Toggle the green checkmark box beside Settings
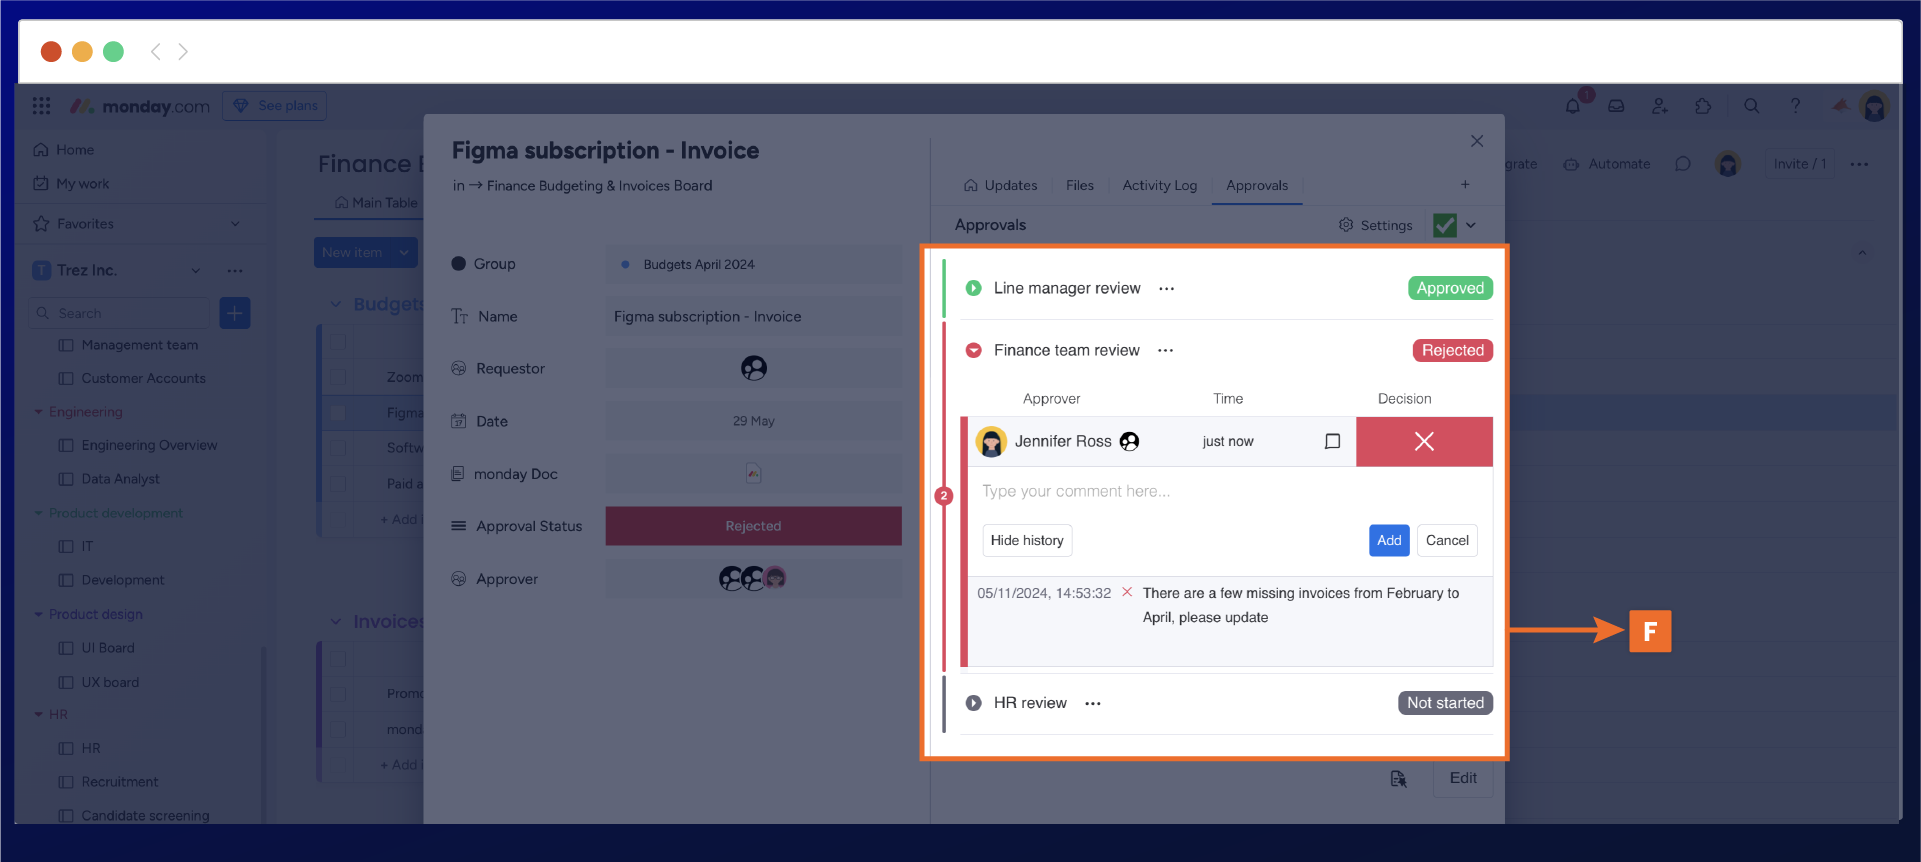The image size is (1921, 862). pos(1444,225)
